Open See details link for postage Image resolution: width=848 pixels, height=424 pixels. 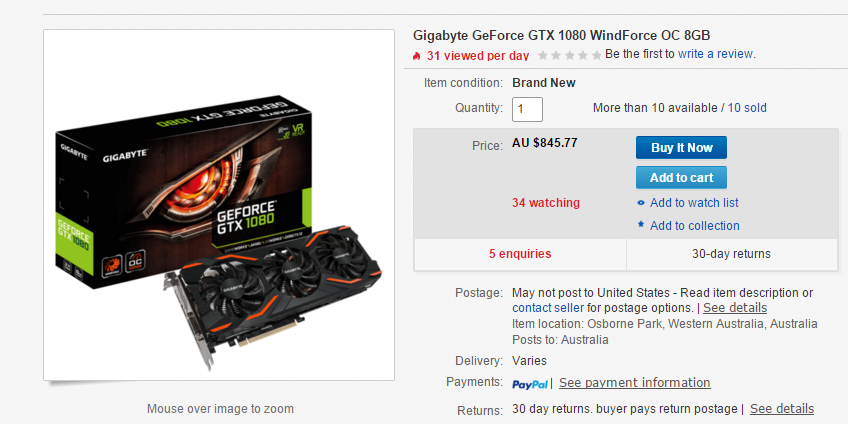pyautogui.click(x=734, y=308)
